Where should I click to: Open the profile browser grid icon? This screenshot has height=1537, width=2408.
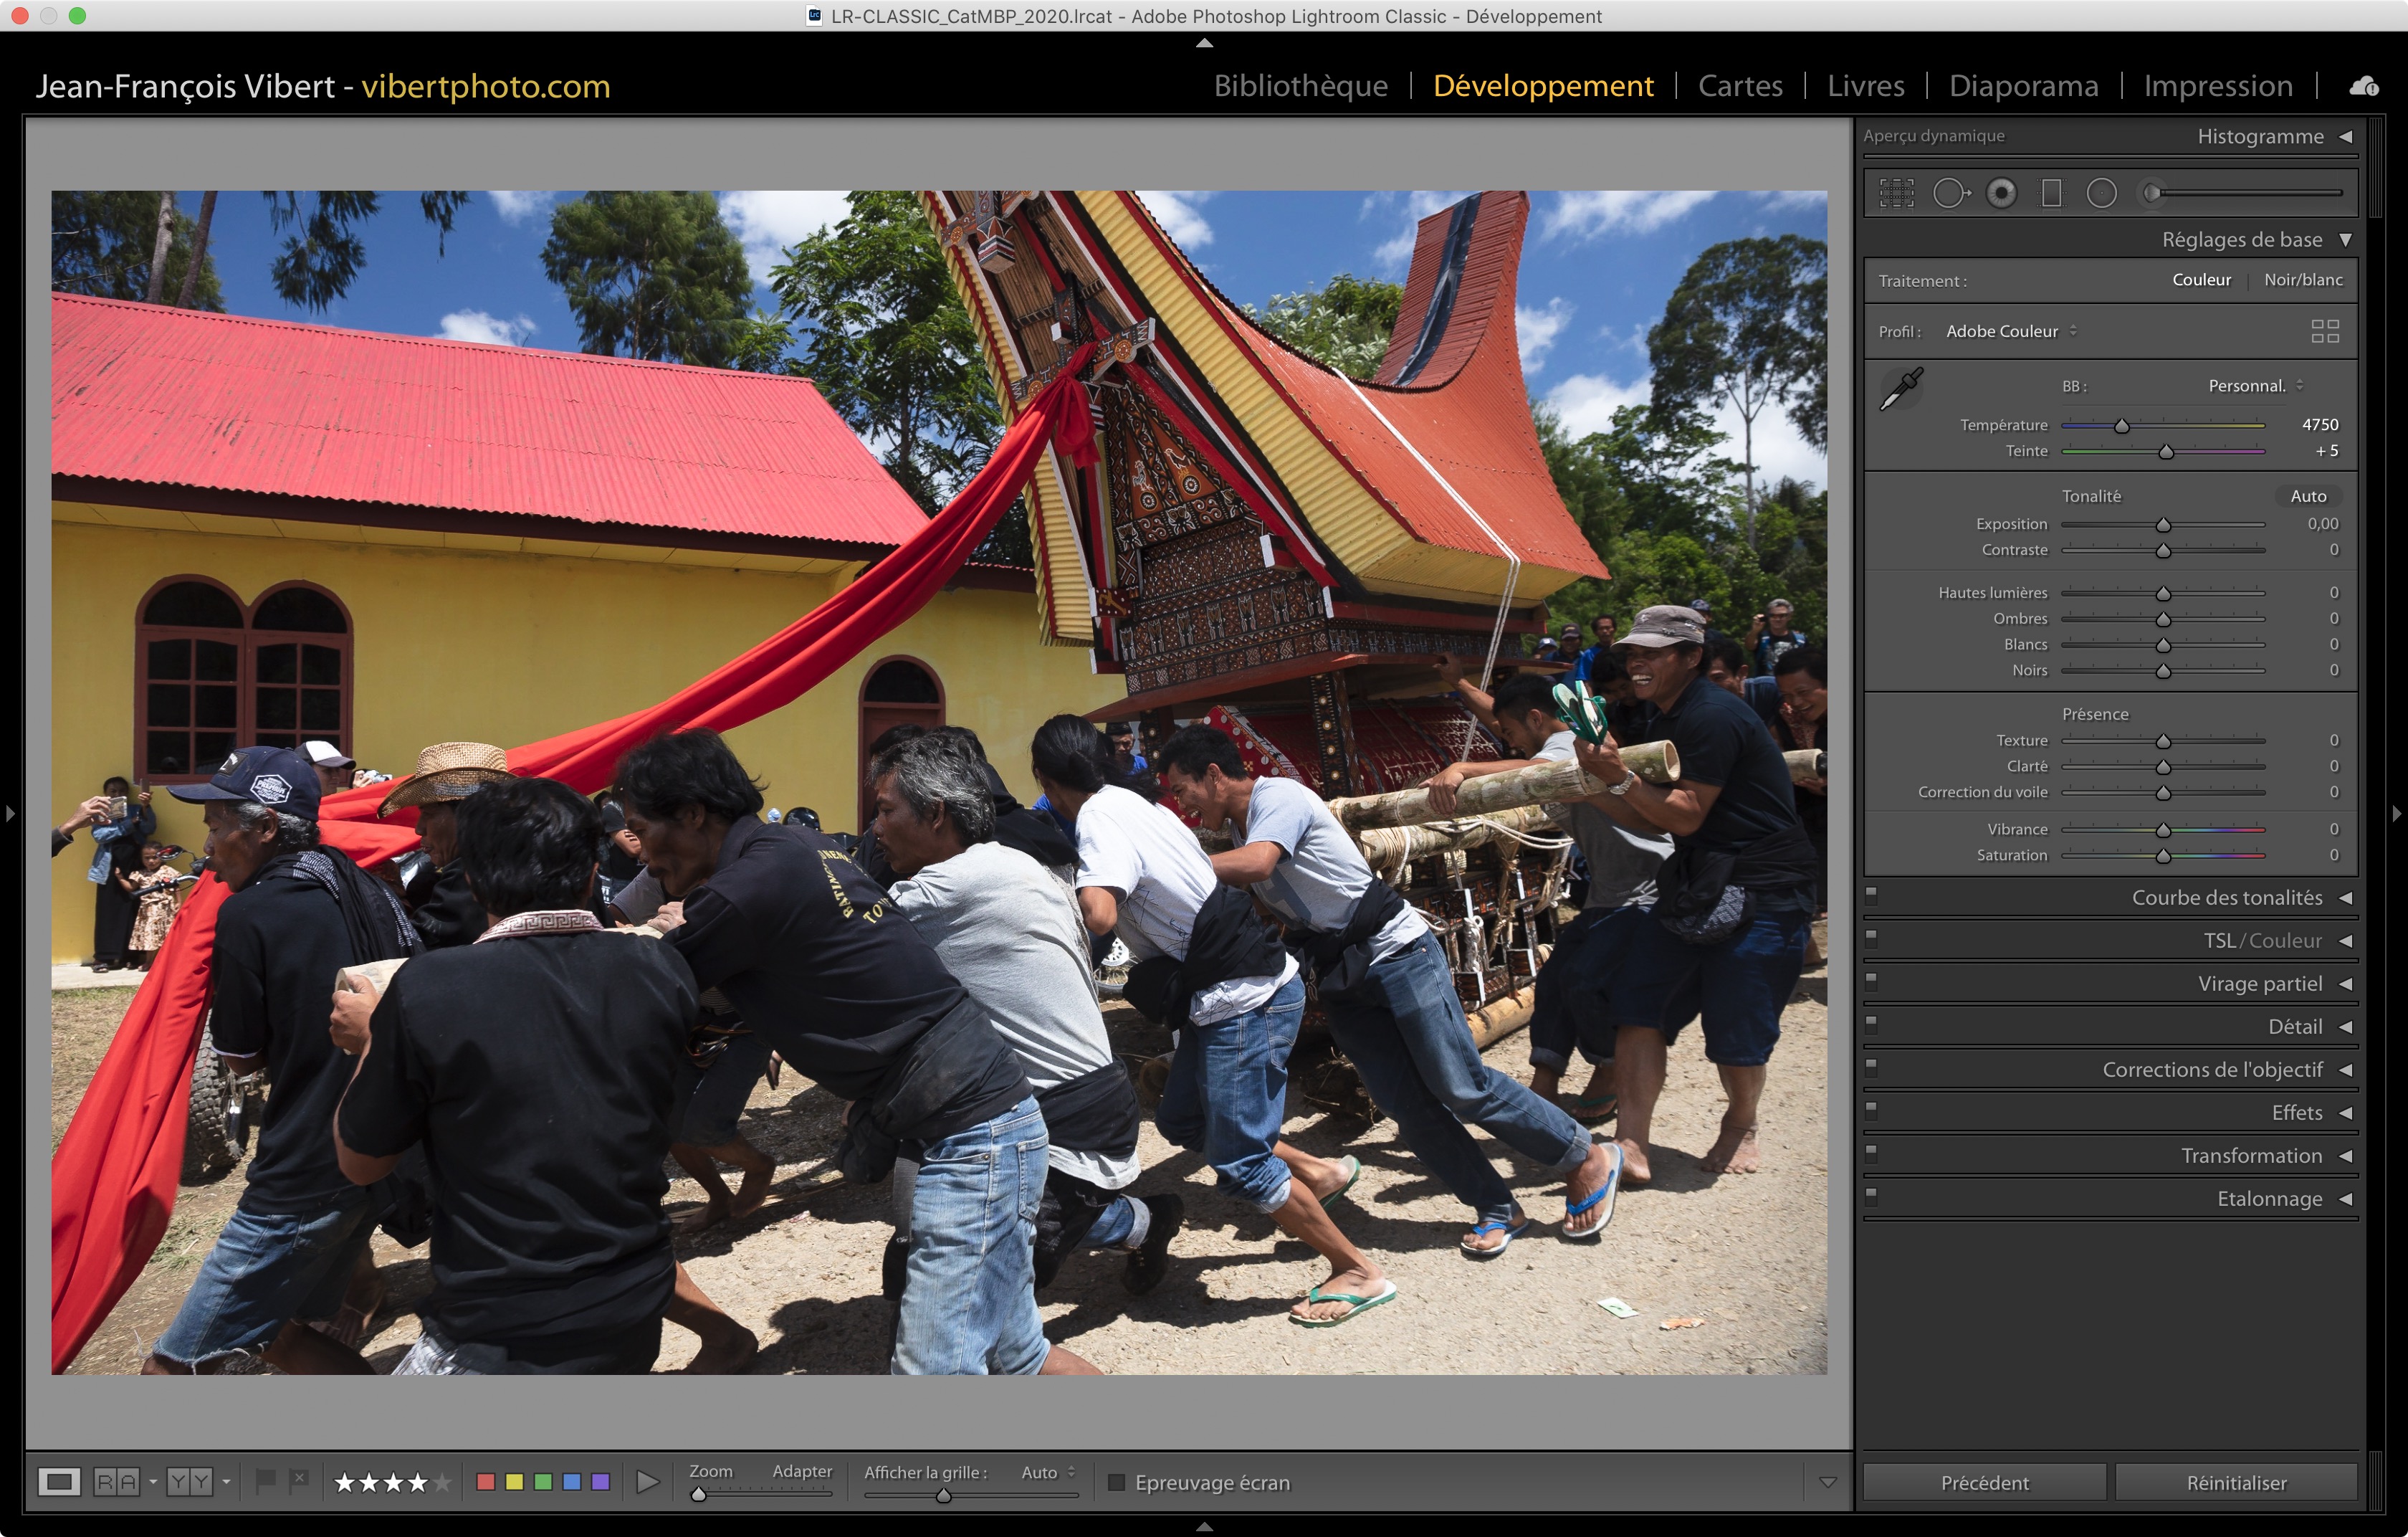[x=2325, y=331]
